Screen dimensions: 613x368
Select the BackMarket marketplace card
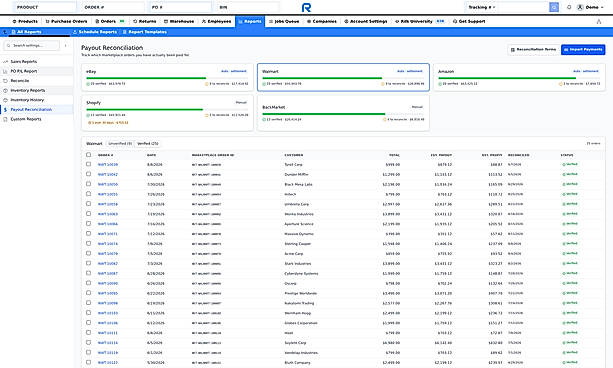point(343,113)
